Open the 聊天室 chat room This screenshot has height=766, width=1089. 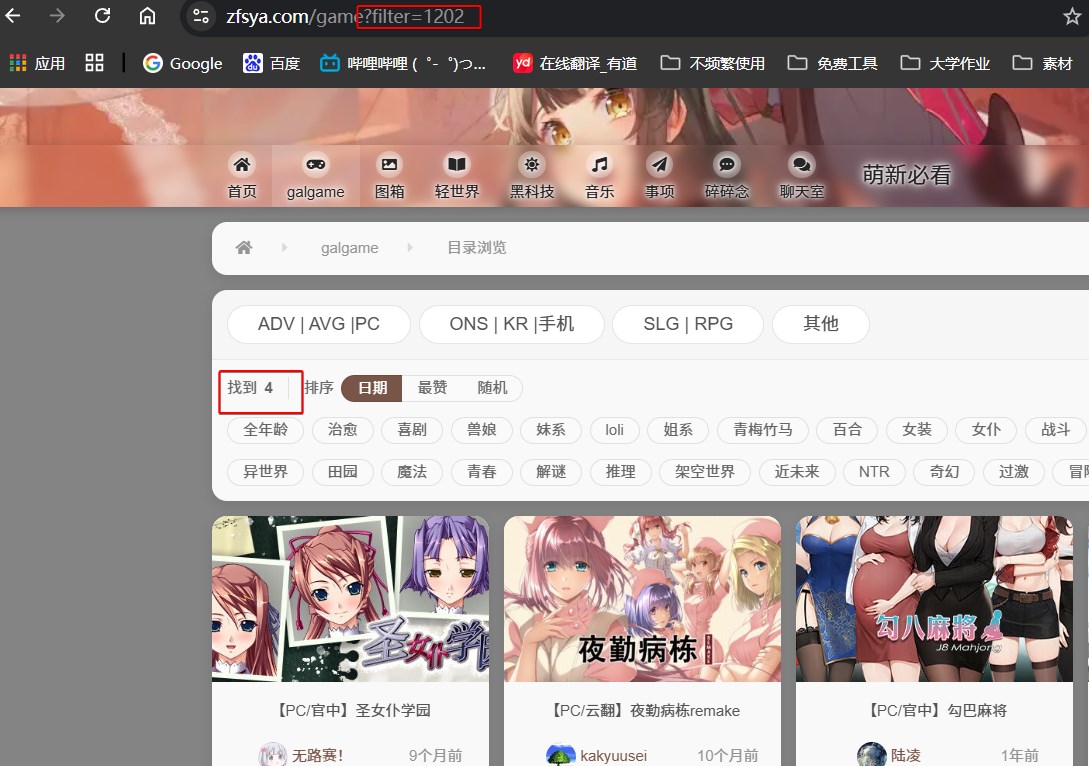pyautogui.click(x=801, y=176)
